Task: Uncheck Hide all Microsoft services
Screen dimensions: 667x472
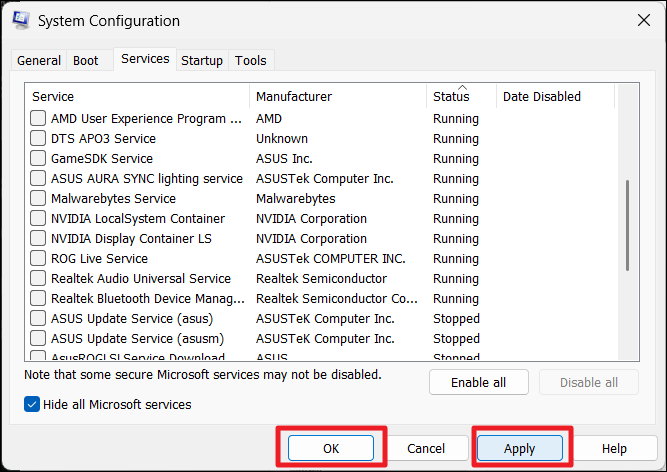Action: (x=33, y=405)
